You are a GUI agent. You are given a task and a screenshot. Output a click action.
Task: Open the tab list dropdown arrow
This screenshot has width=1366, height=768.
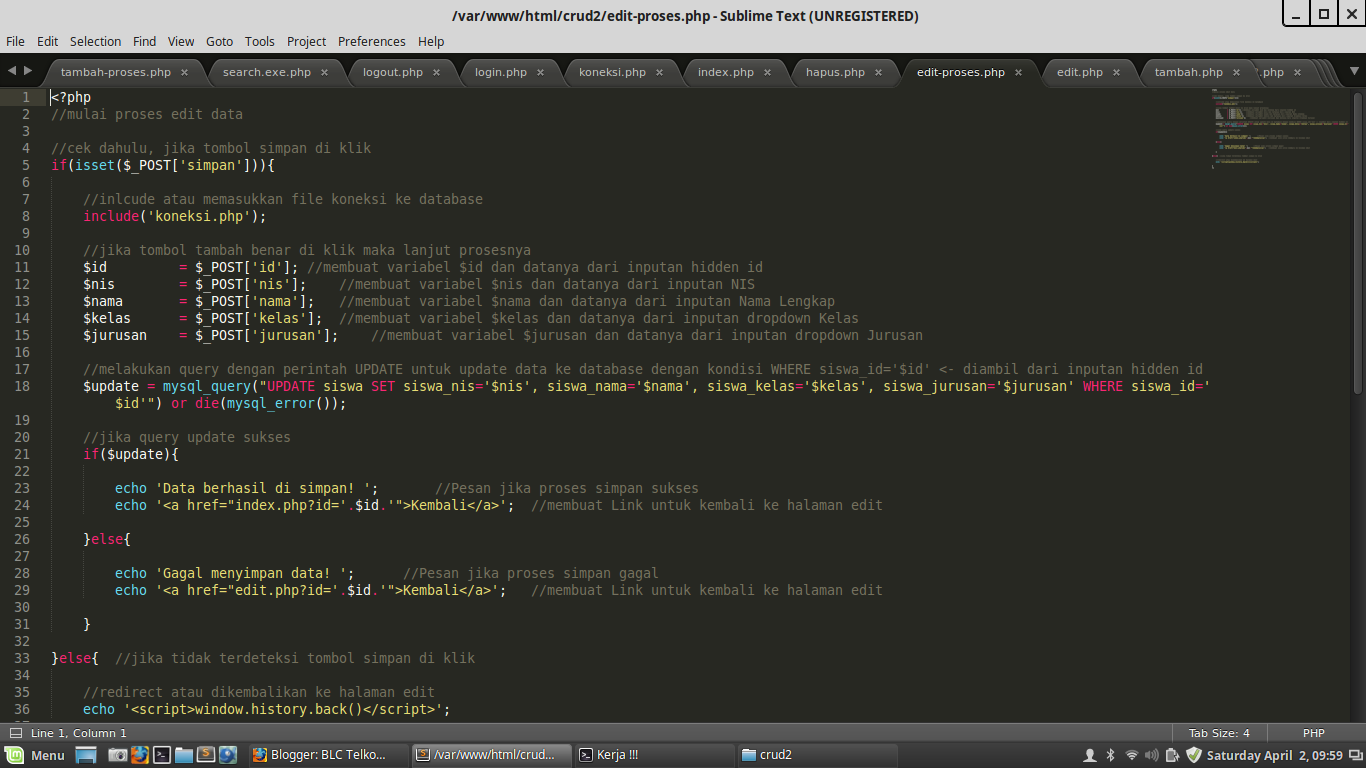click(x=1355, y=71)
